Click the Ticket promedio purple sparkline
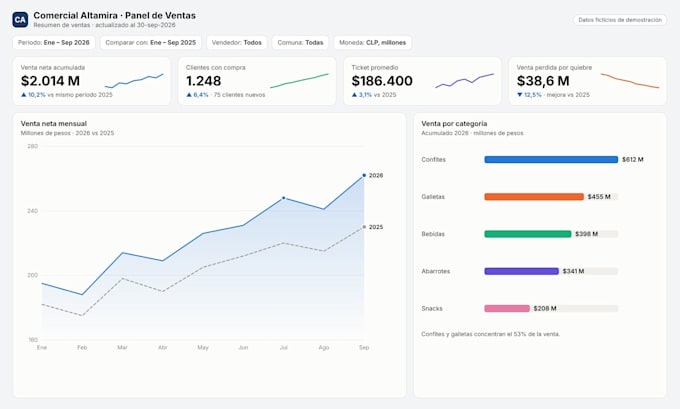Screen dimensions: 680x409 tap(464, 81)
